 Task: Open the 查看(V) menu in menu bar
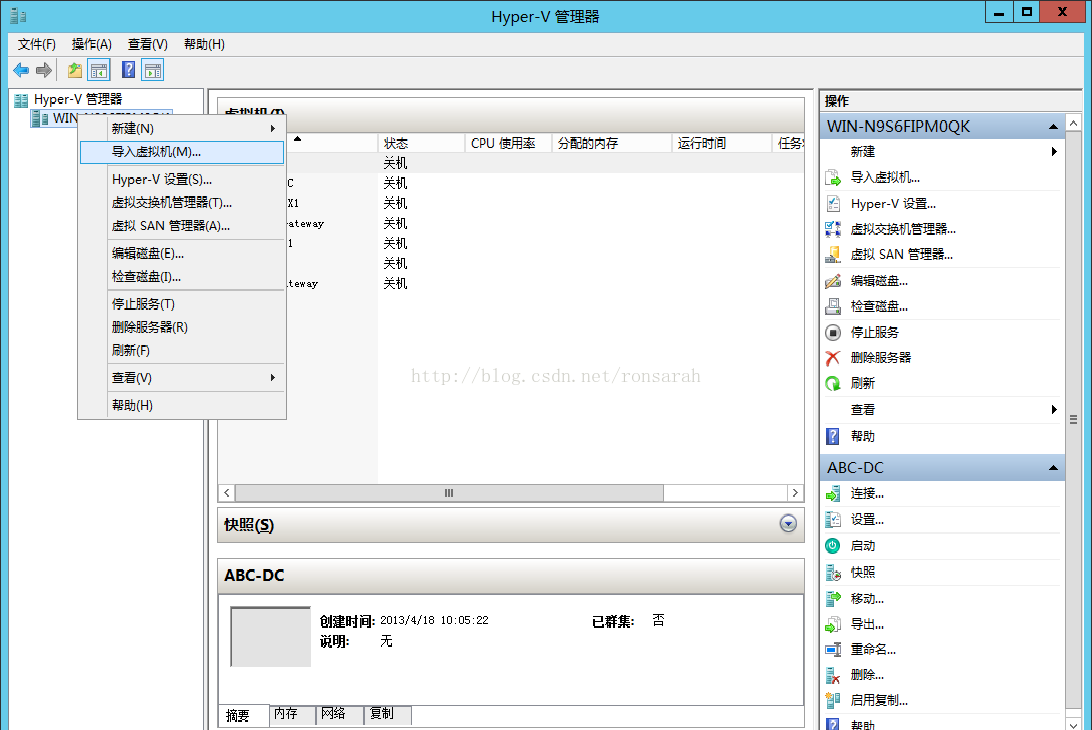point(148,44)
